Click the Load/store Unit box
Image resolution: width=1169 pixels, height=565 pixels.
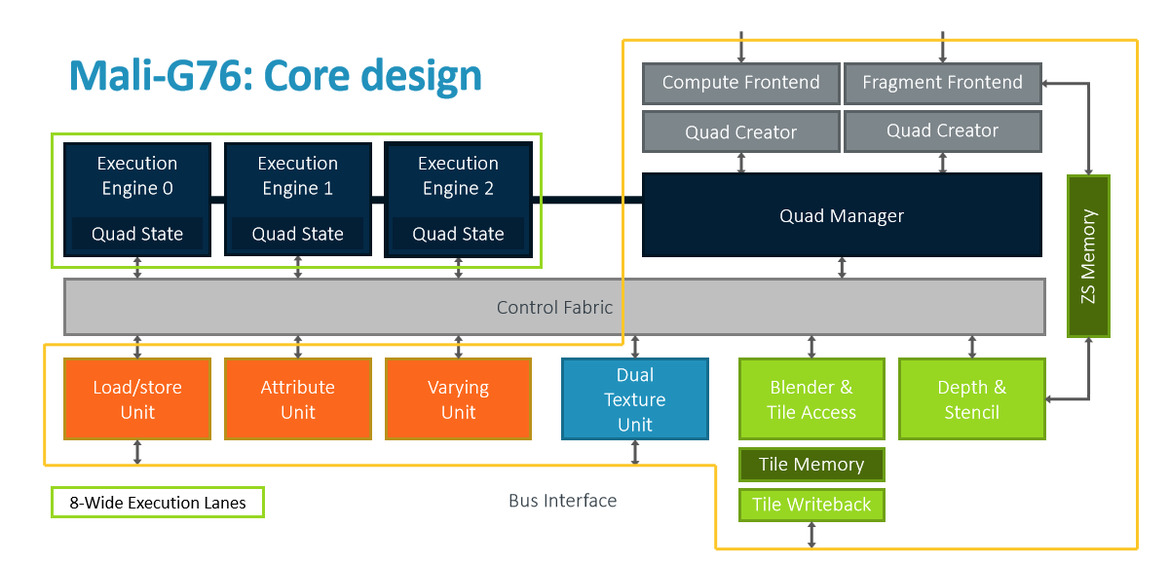tap(137, 399)
